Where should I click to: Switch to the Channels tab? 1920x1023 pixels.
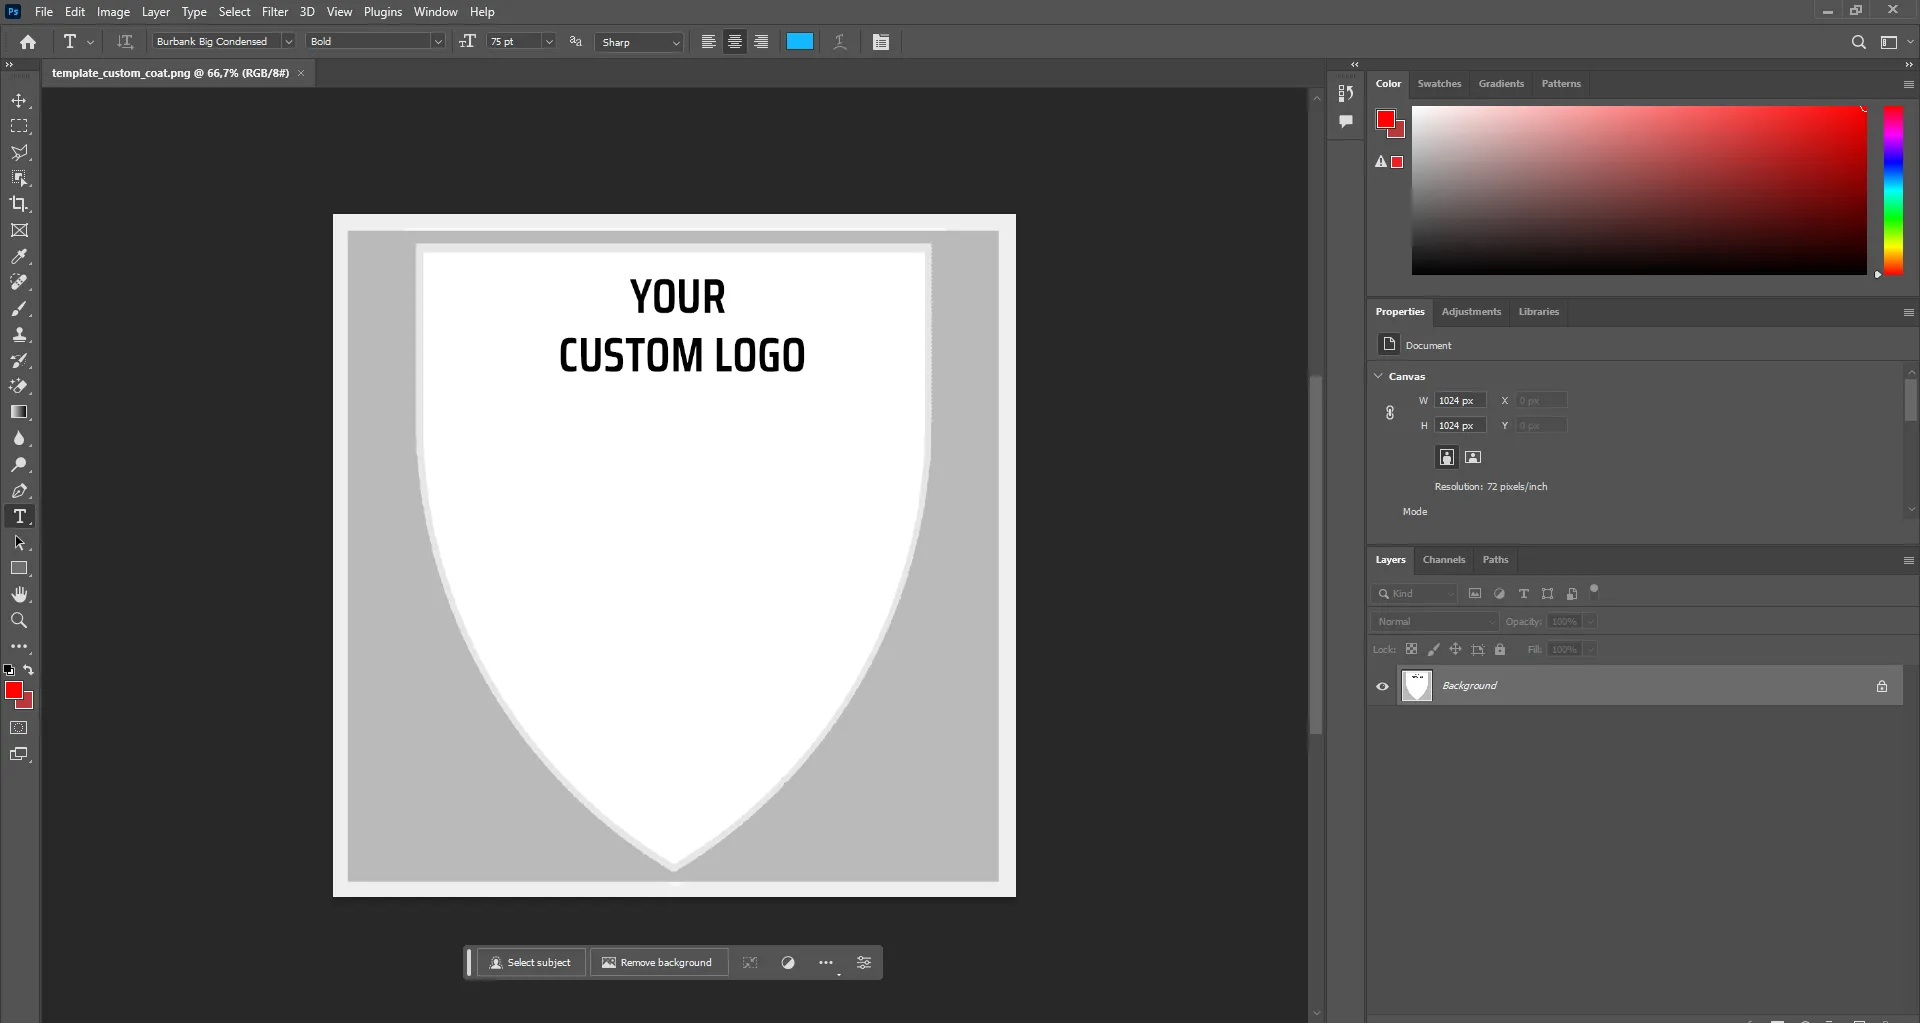1443,560
